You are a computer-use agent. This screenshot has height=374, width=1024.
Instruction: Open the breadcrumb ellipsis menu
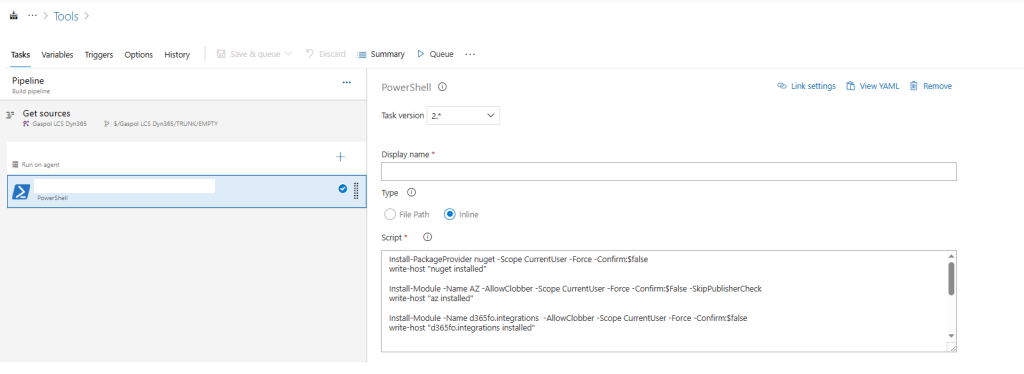32,16
